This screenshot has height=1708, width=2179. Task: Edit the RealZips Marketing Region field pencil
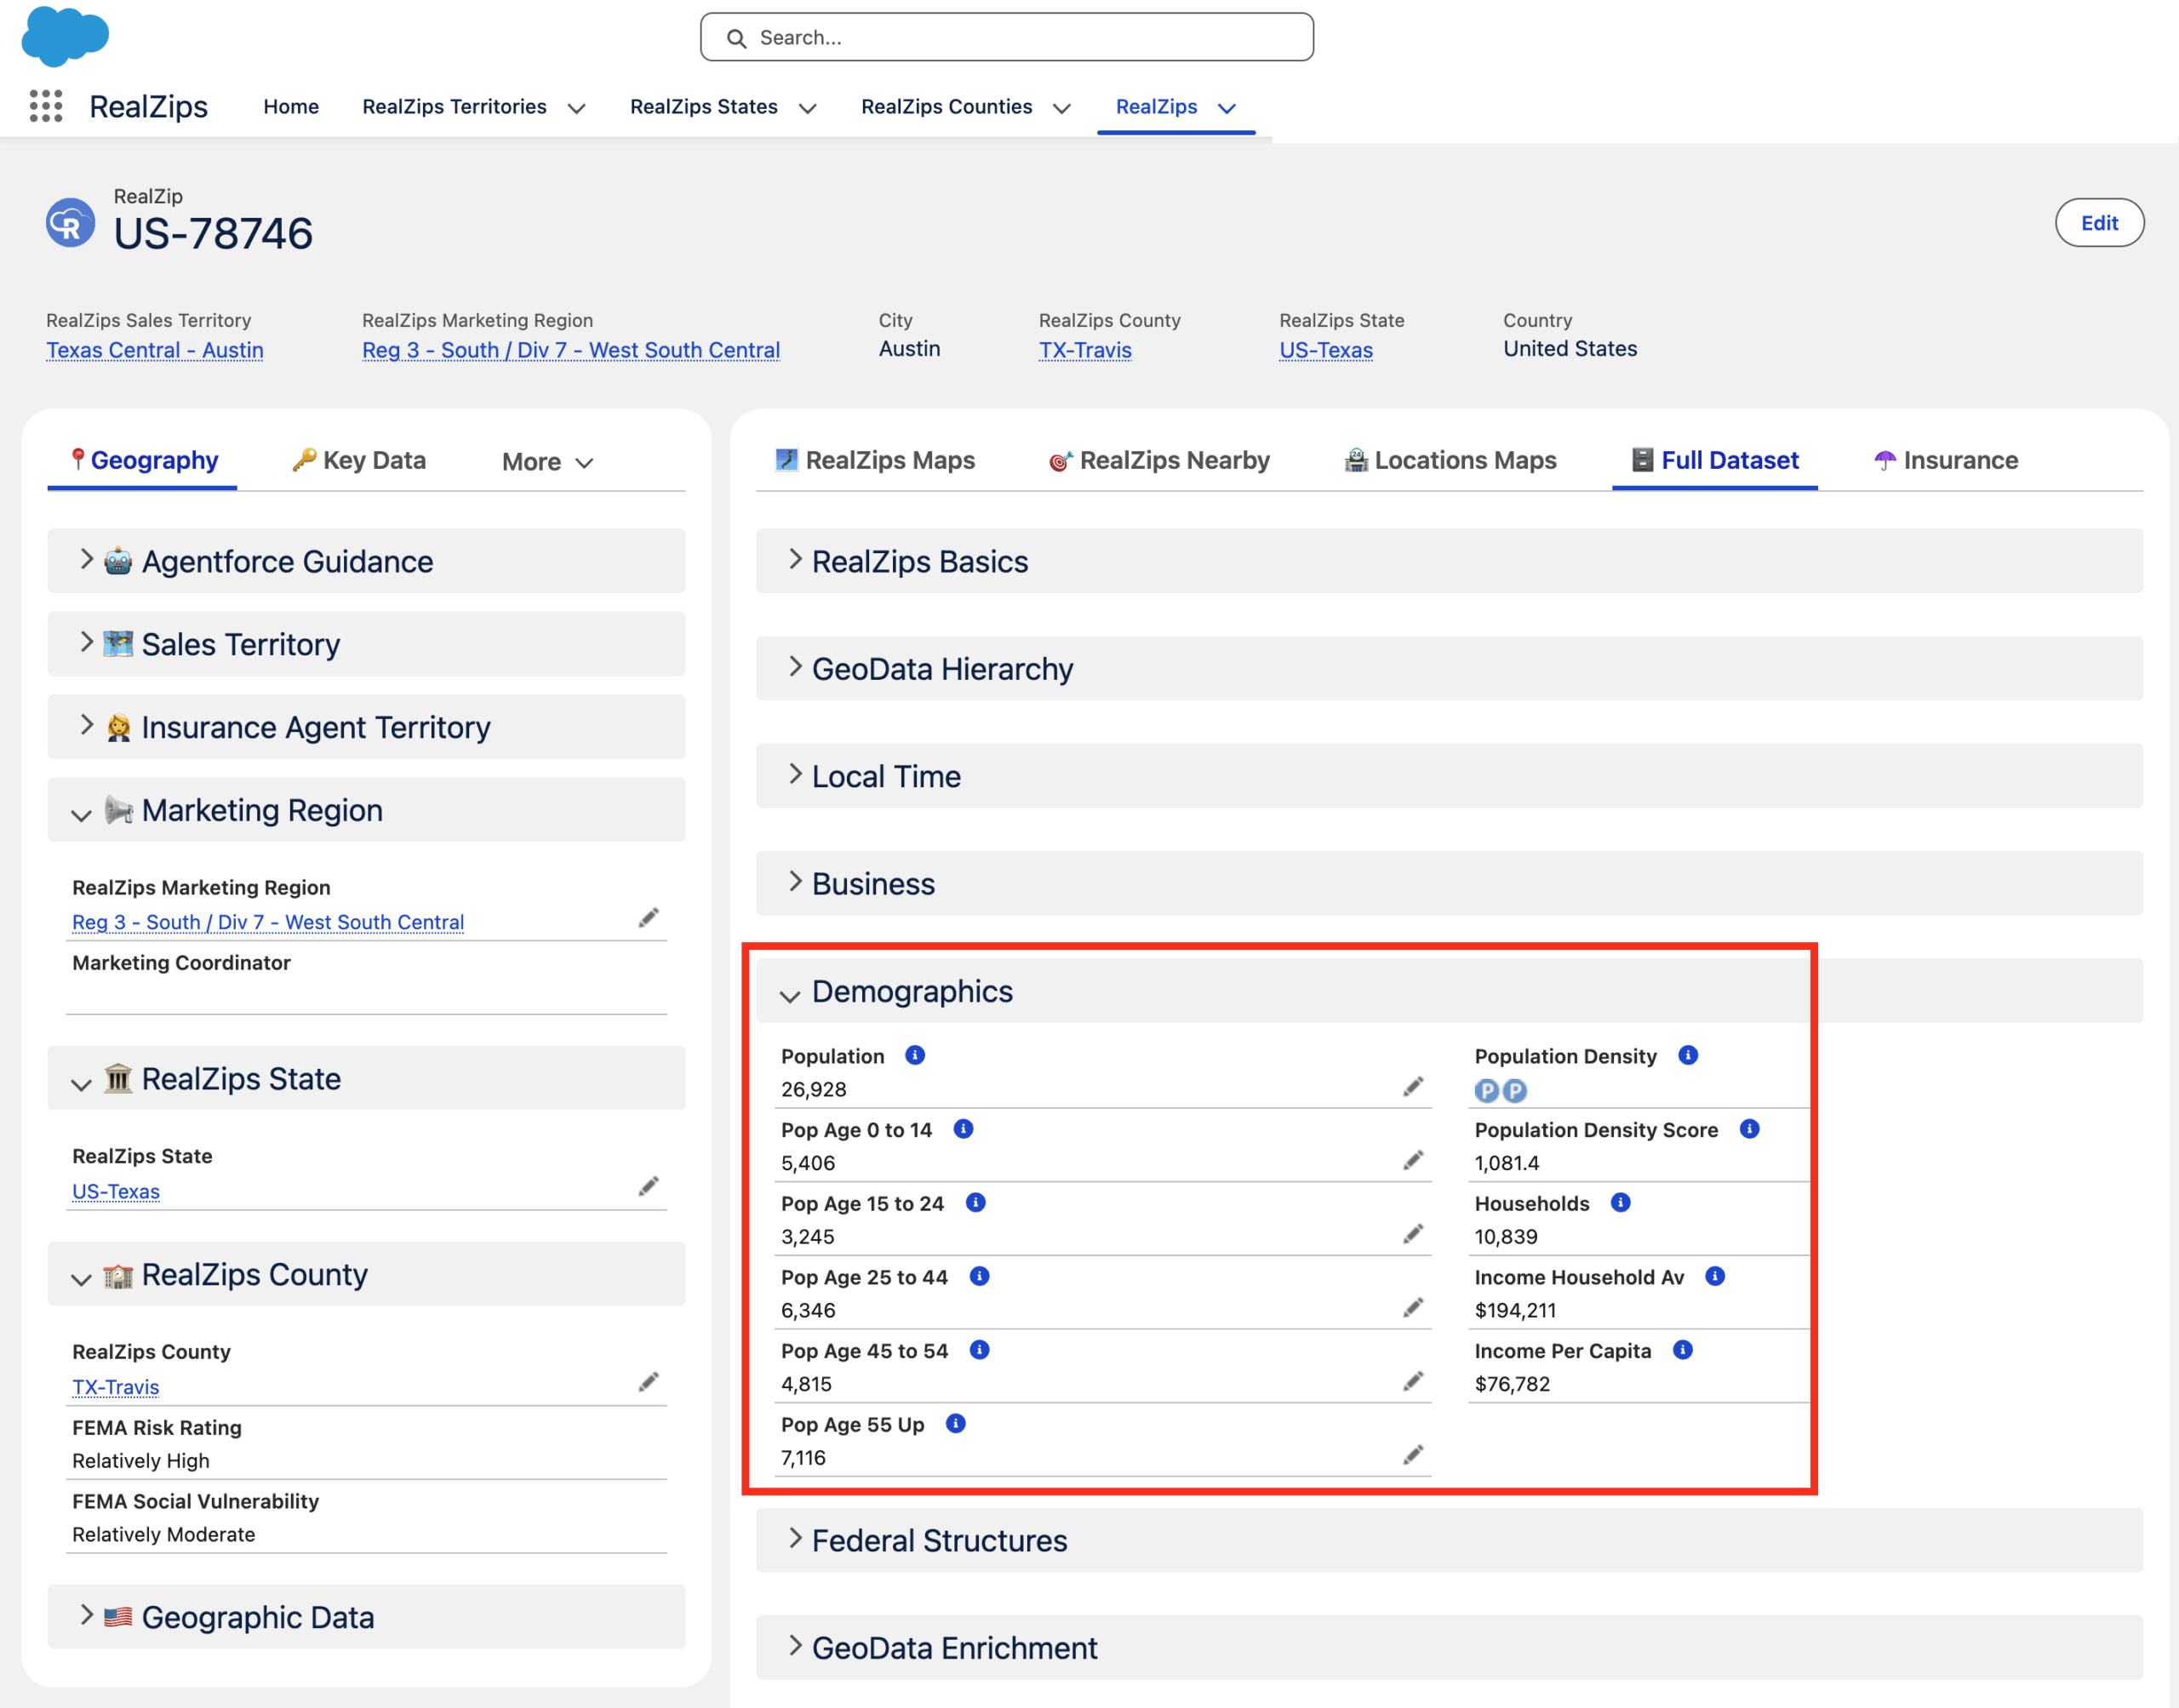pyautogui.click(x=648, y=918)
